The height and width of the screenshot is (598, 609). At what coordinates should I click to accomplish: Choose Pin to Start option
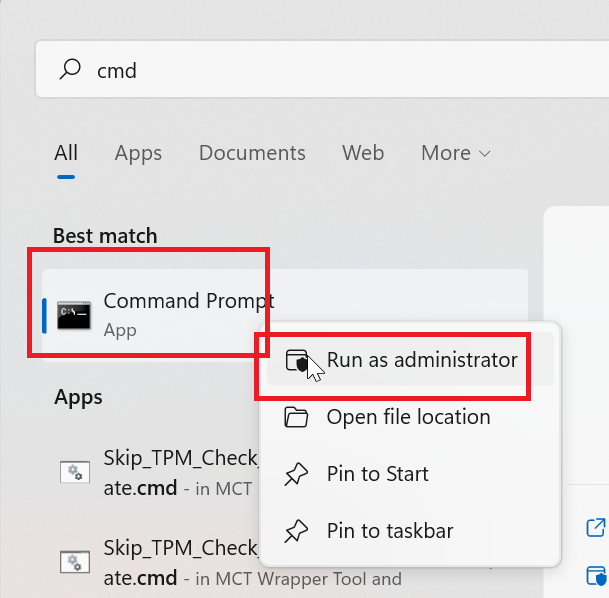[410, 474]
